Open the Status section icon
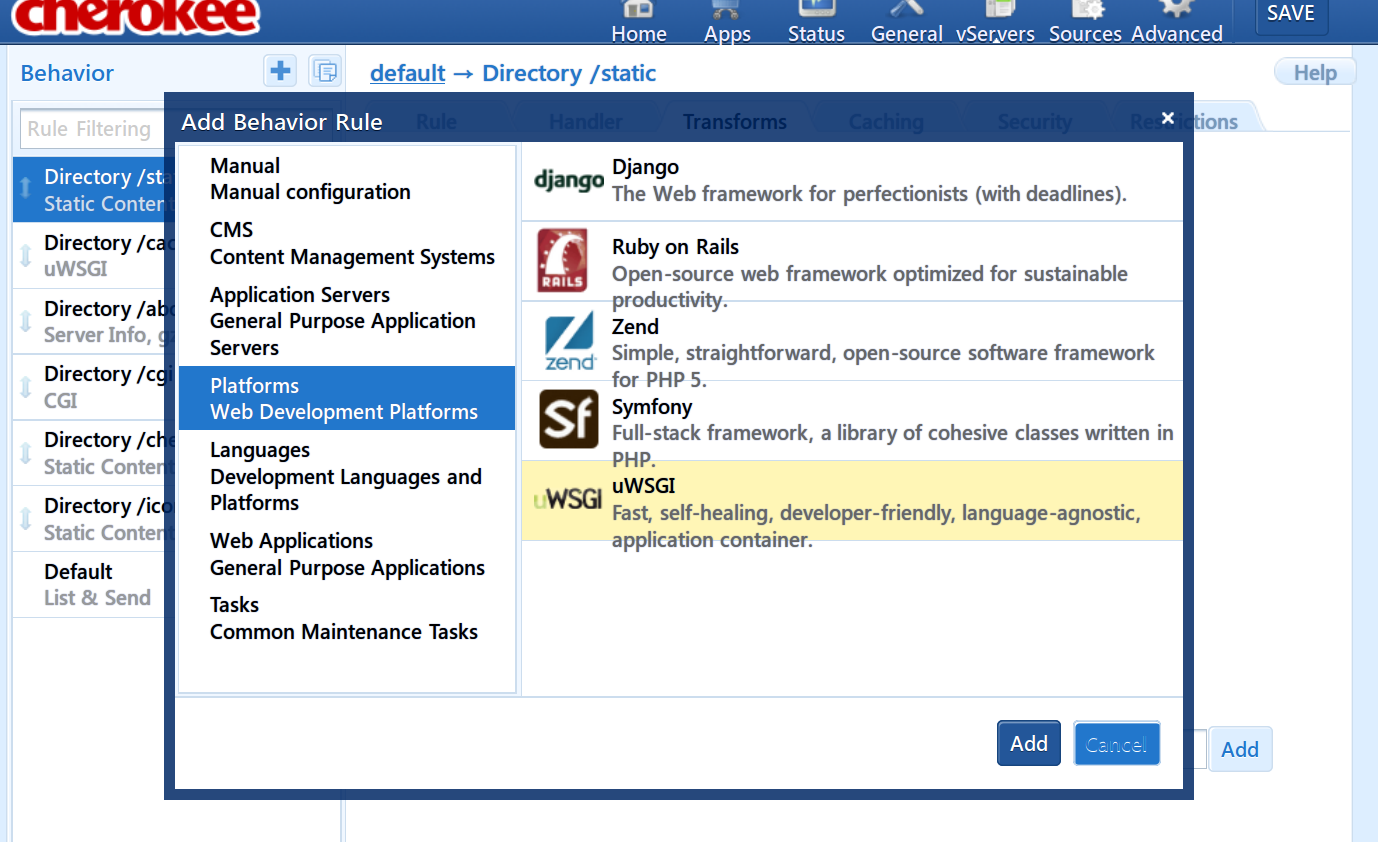This screenshot has width=1378, height=842. 816,10
